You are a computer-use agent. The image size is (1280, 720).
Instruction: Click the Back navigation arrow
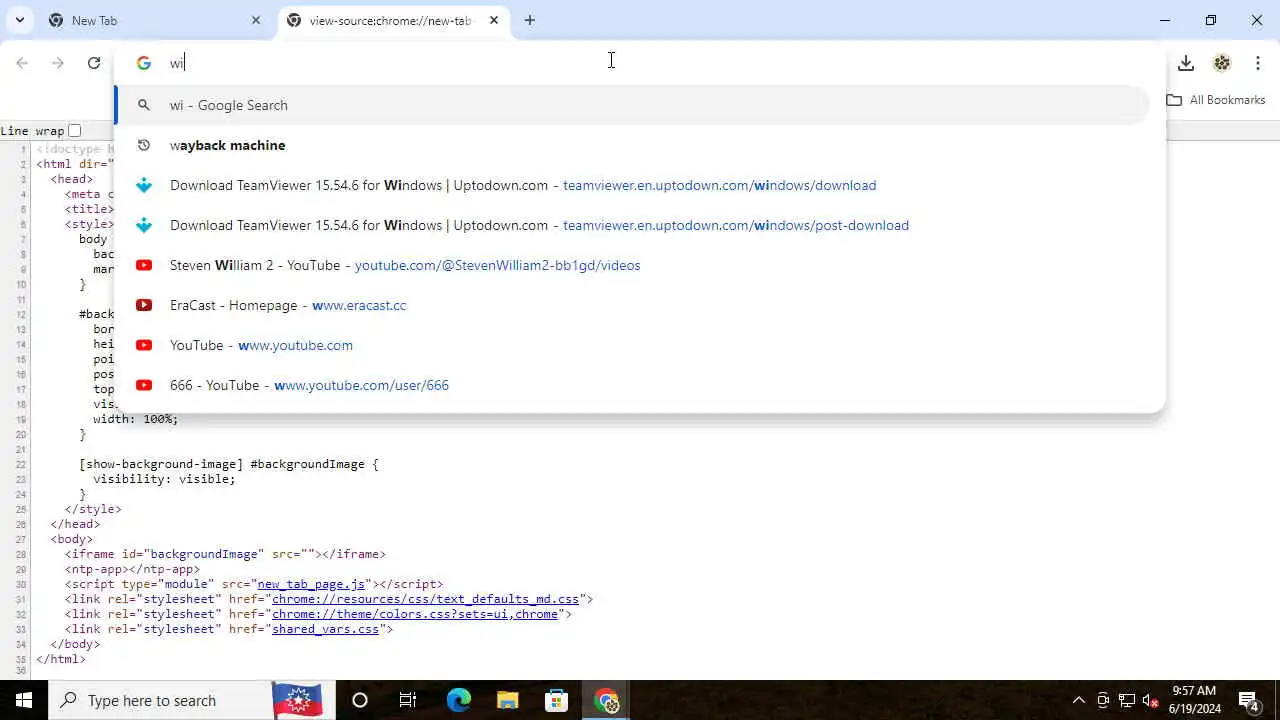pos(22,63)
